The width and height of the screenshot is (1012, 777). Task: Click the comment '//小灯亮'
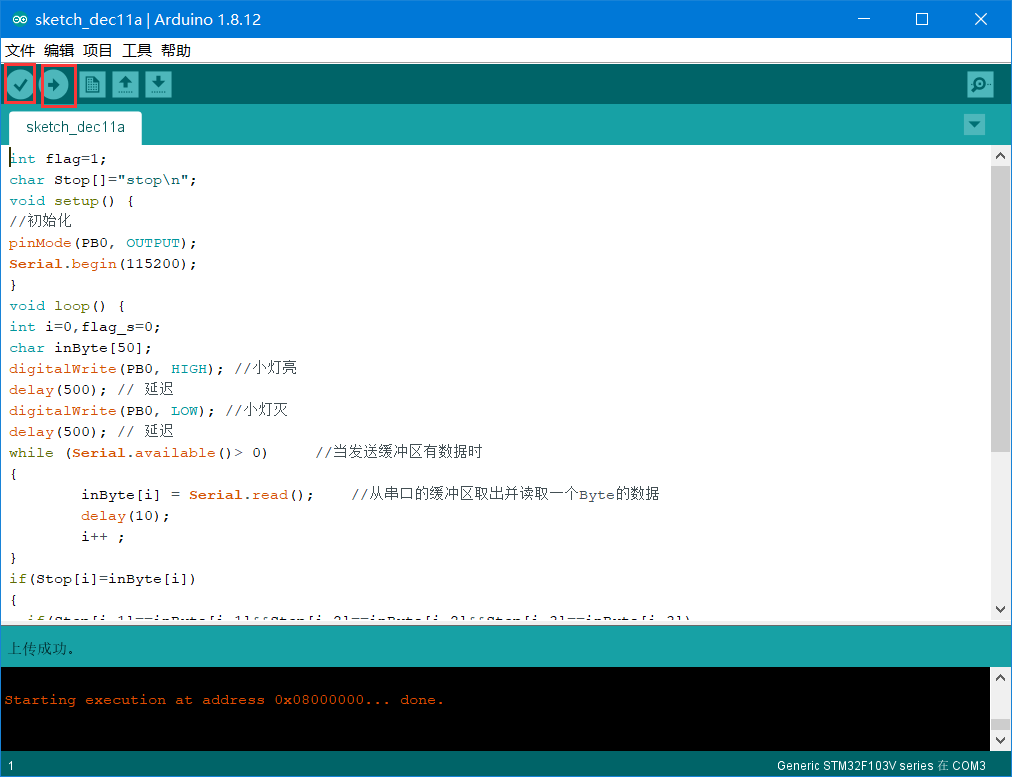pyautogui.click(x=265, y=368)
